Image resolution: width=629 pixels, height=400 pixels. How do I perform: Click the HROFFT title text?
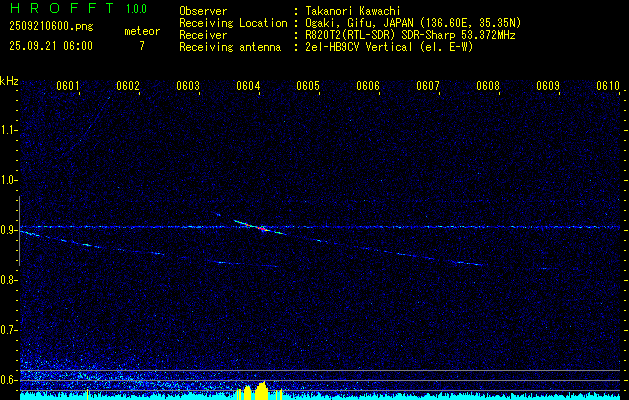coord(62,8)
